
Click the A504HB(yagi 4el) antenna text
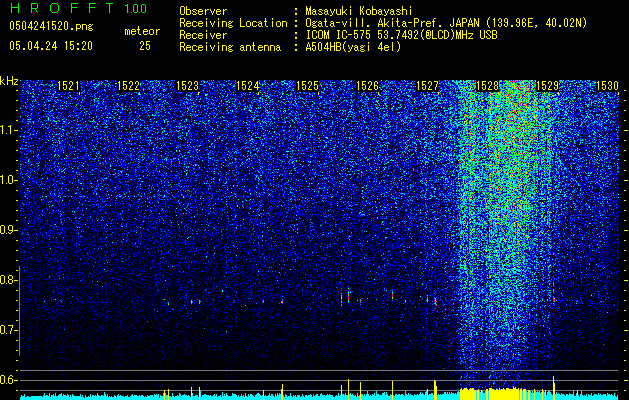(x=353, y=47)
